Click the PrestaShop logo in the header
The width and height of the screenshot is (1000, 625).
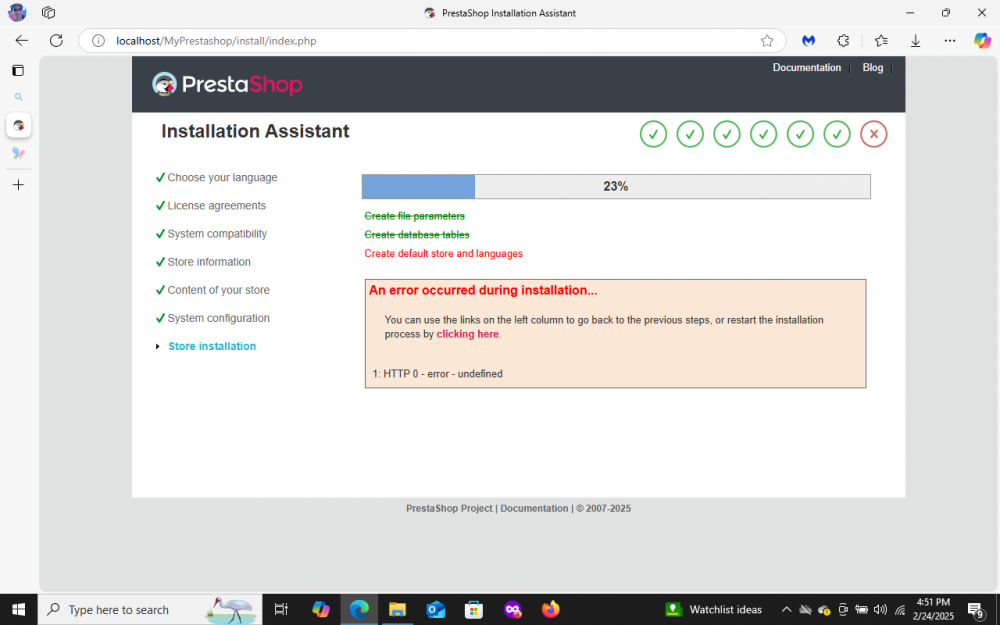[227, 84]
